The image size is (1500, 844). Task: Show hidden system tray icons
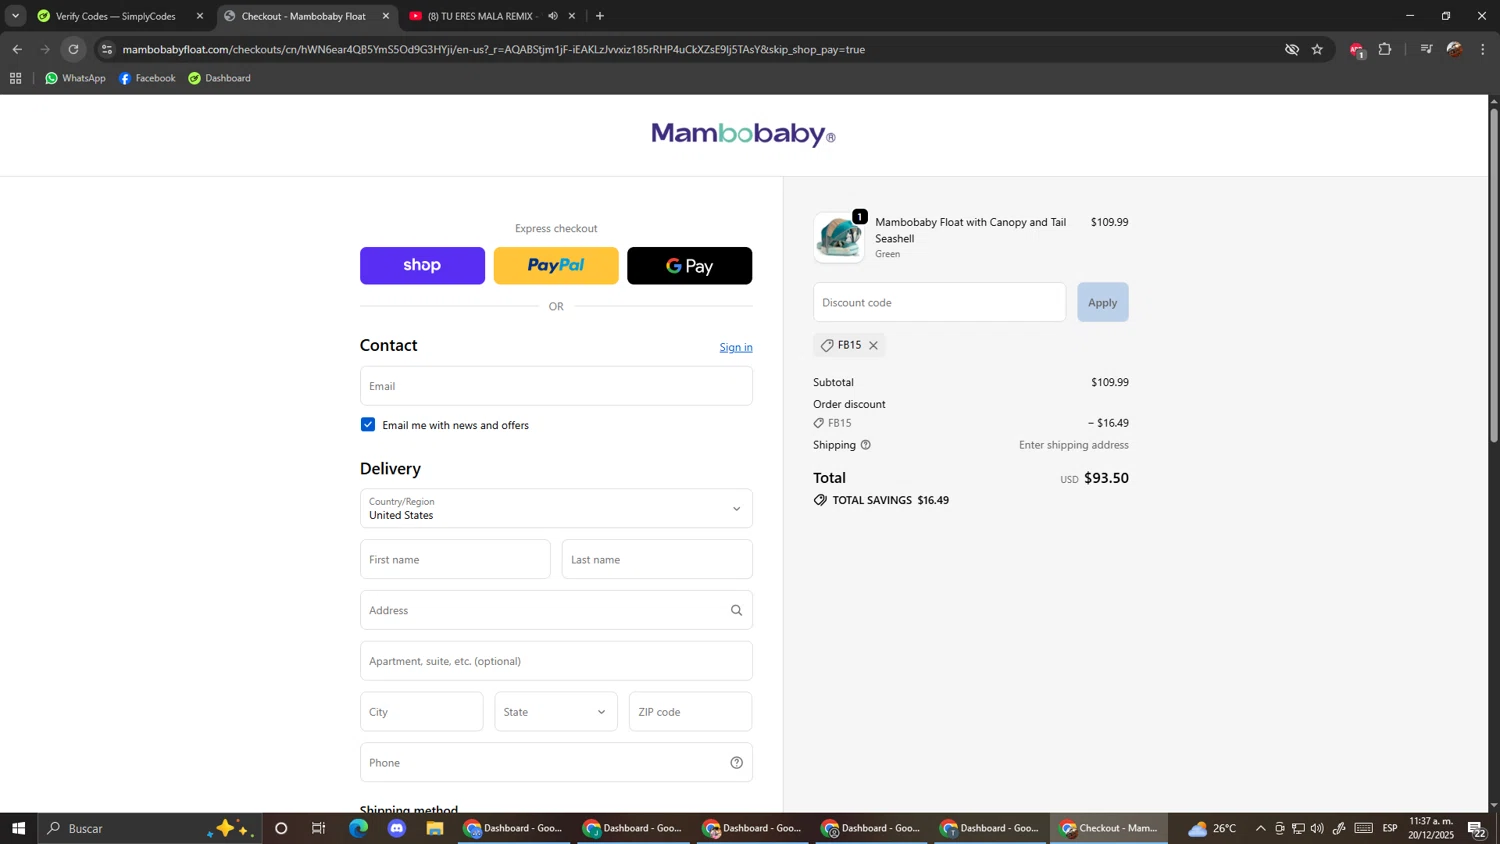(1260, 829)
